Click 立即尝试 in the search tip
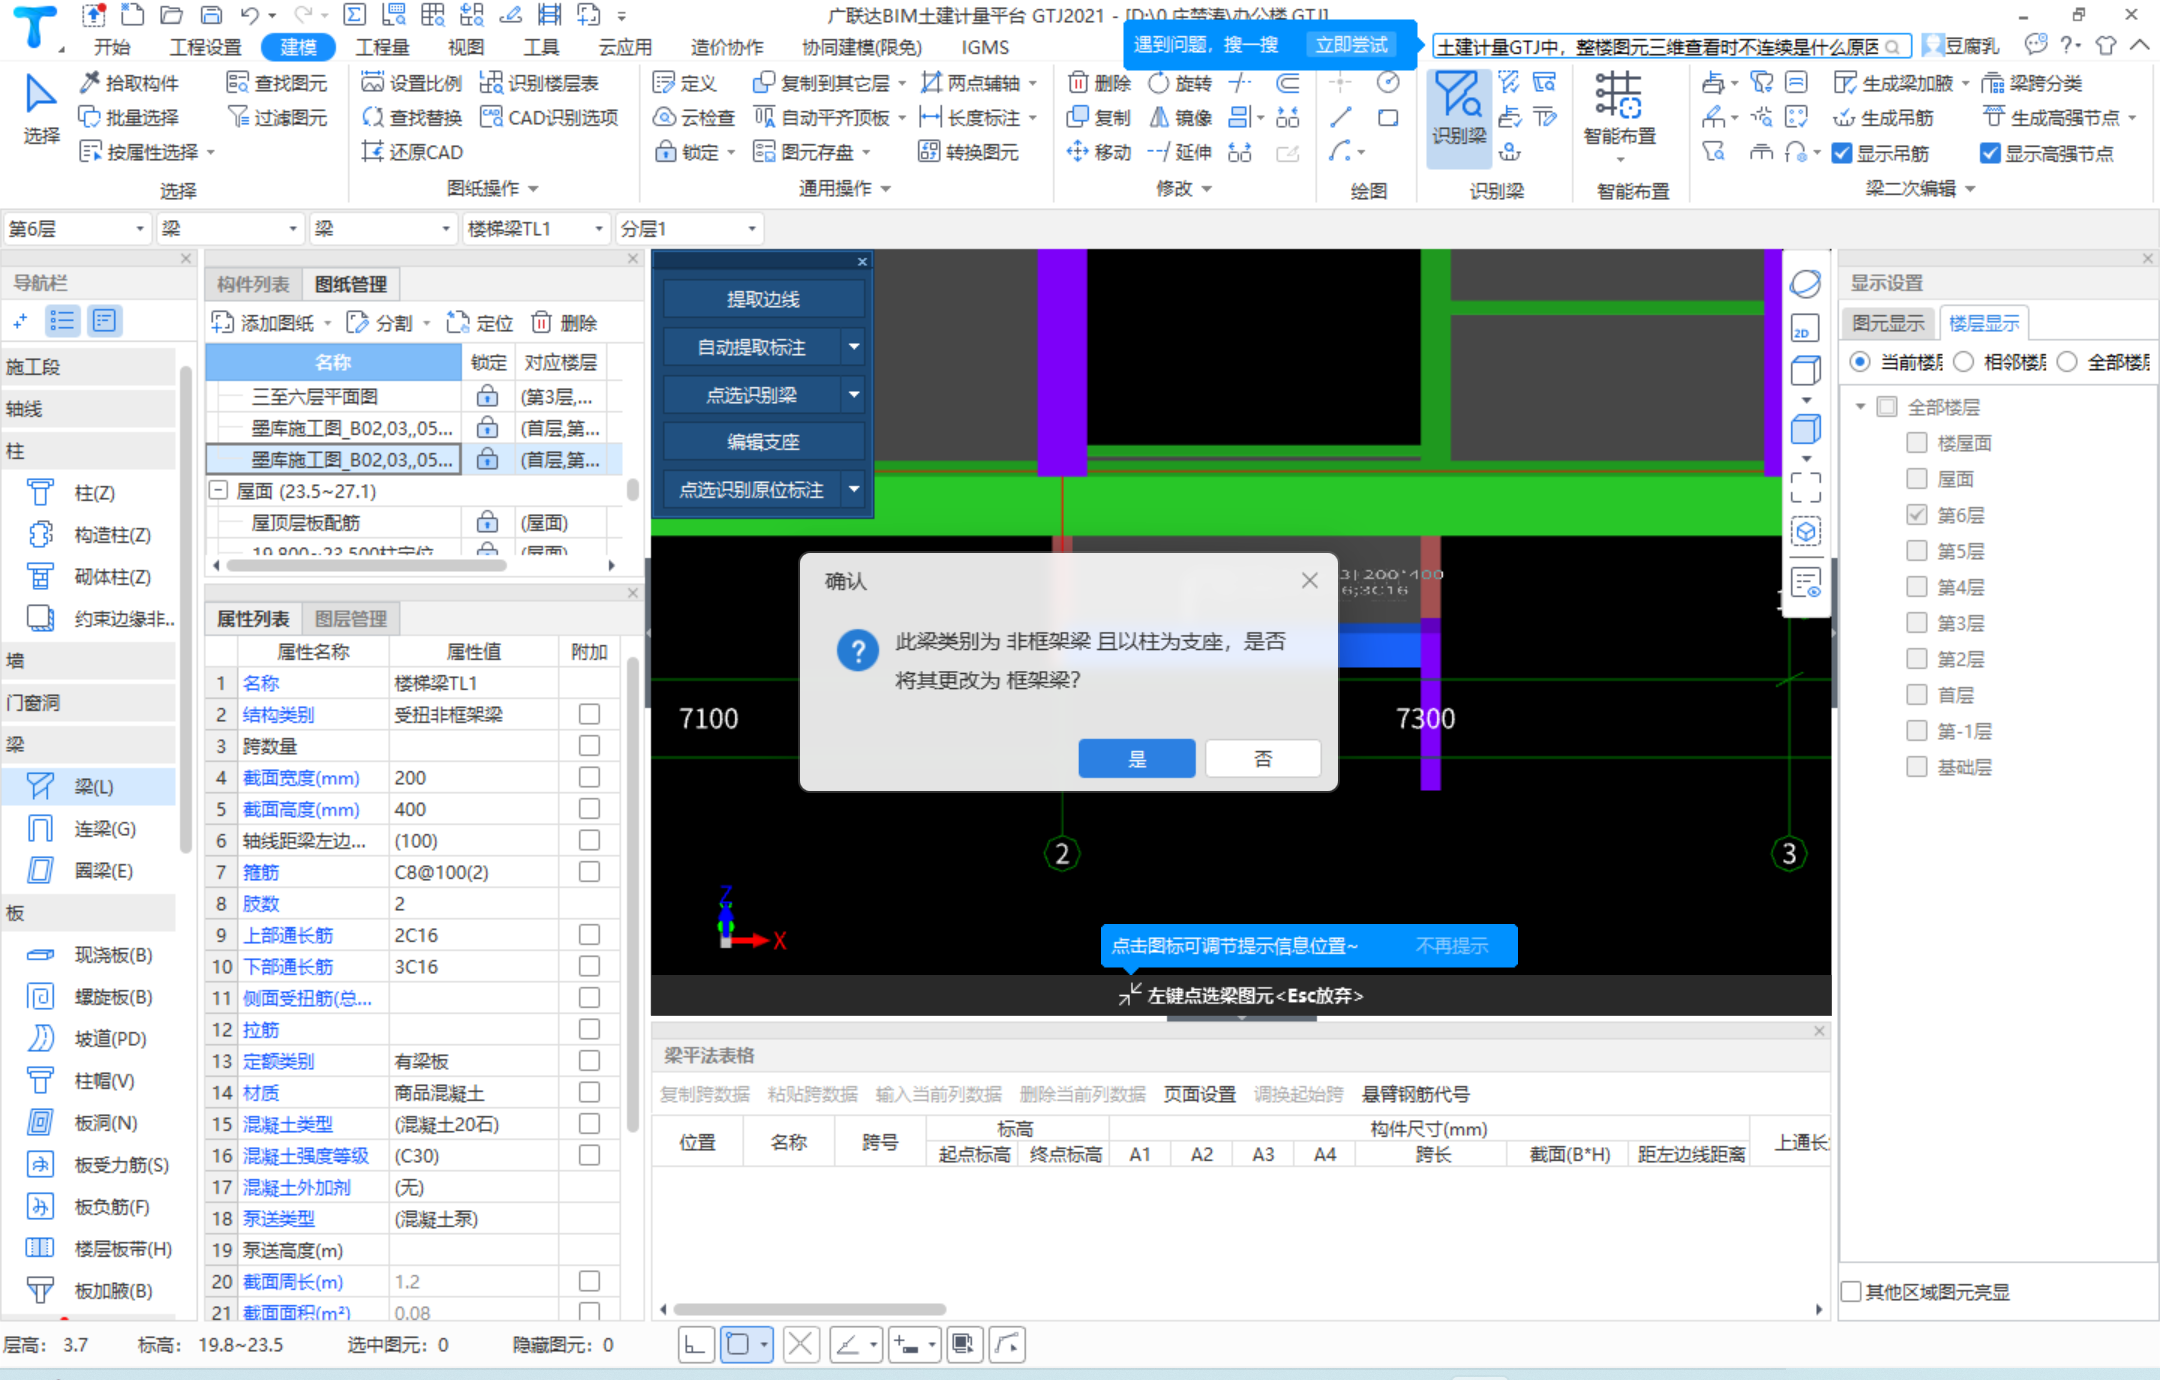The width and height of the screenshot is (2160, 1380). pos(1351,45)
